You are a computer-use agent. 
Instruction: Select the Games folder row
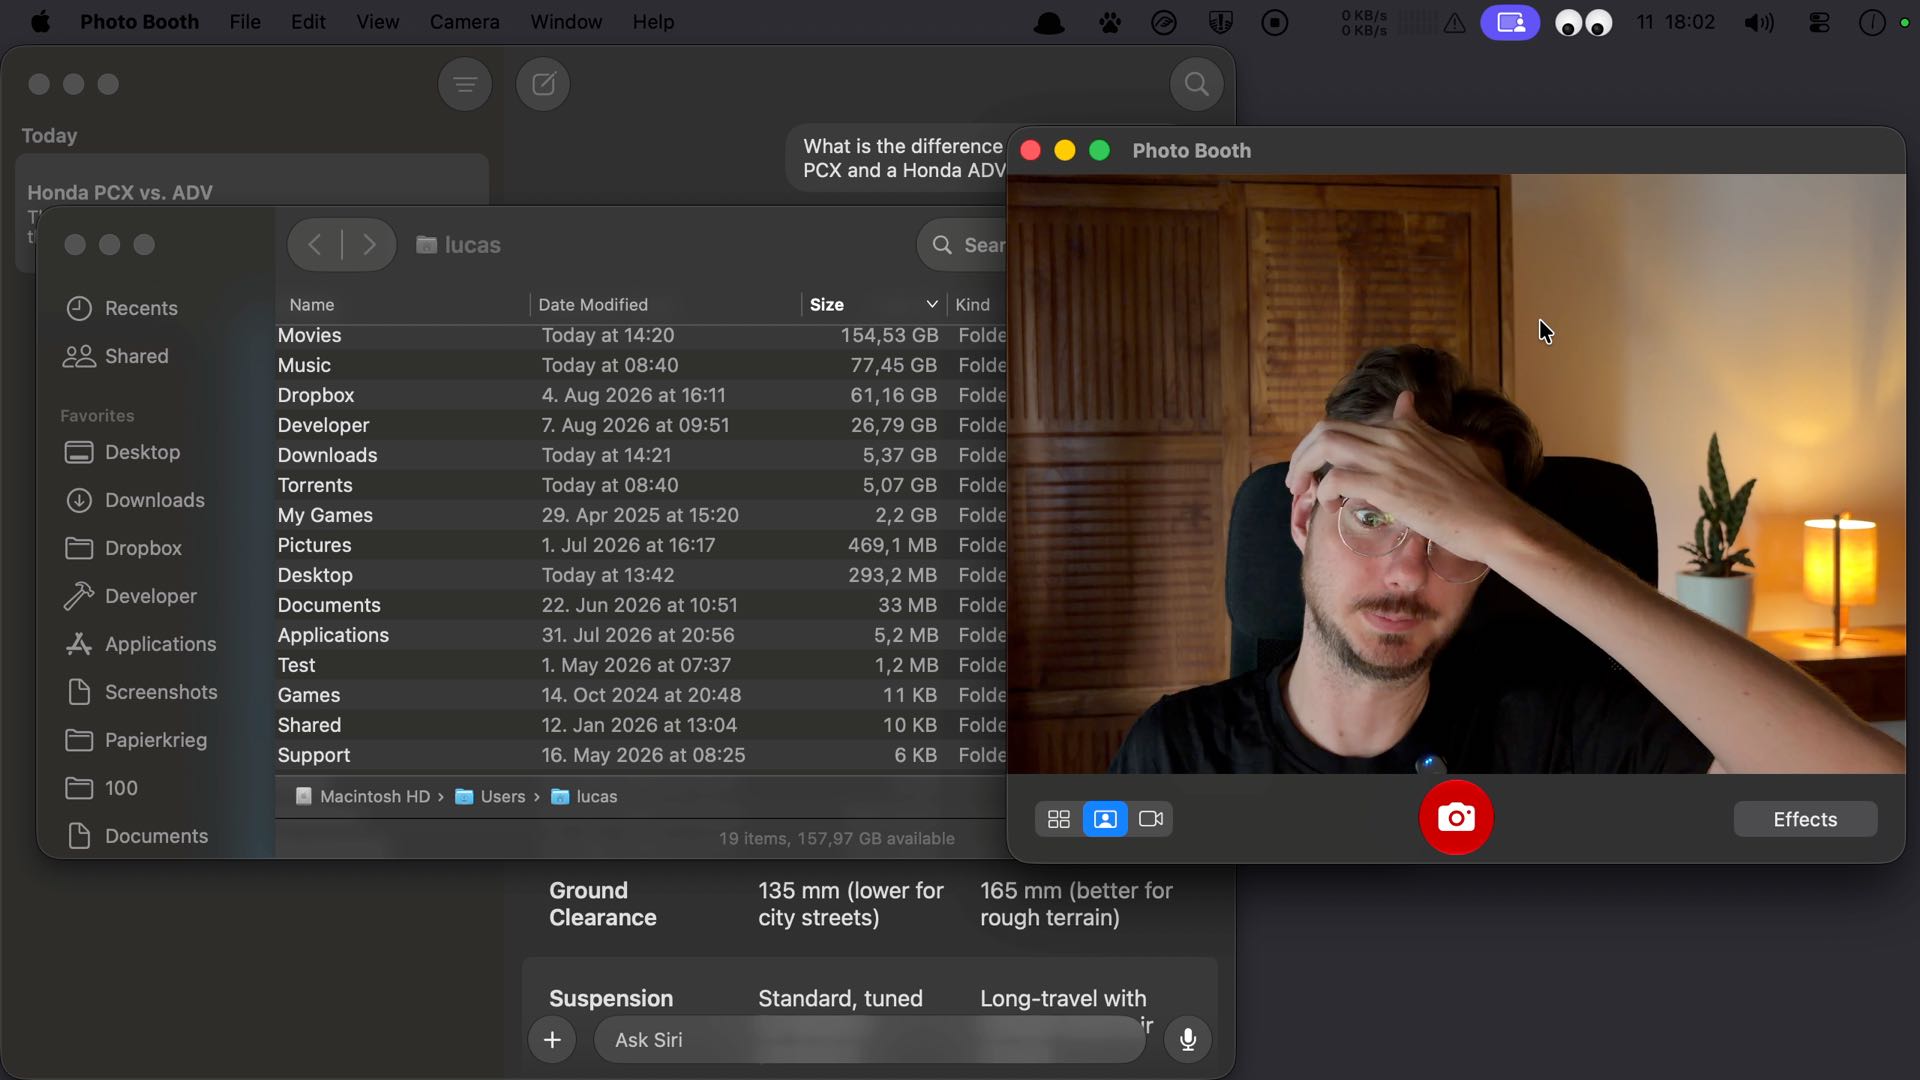tap(641, 695)
